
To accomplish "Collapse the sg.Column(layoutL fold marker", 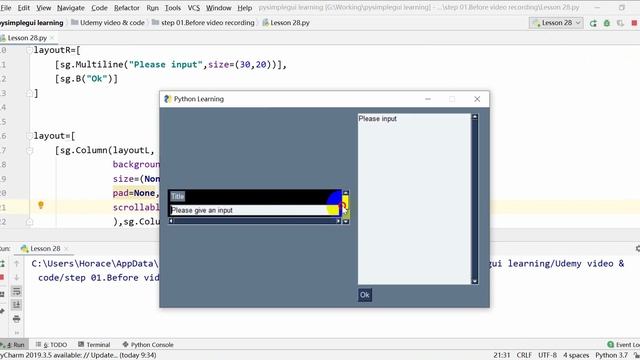I will point(29,151).
